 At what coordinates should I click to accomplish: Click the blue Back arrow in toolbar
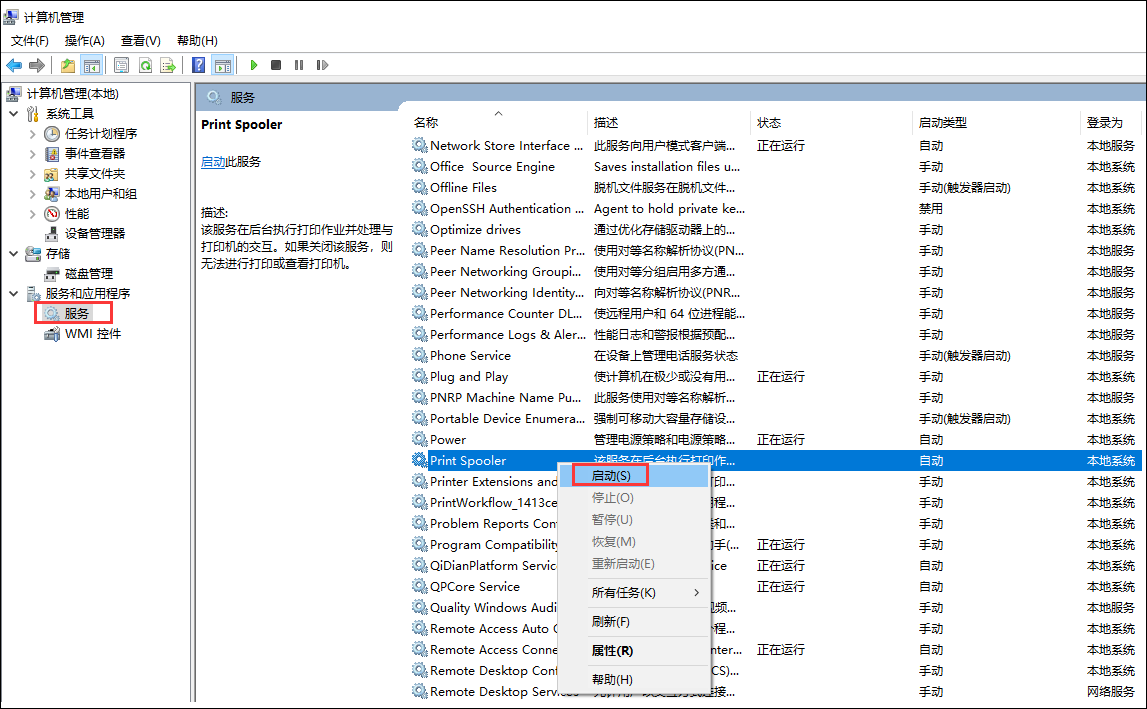click(14, 65)
